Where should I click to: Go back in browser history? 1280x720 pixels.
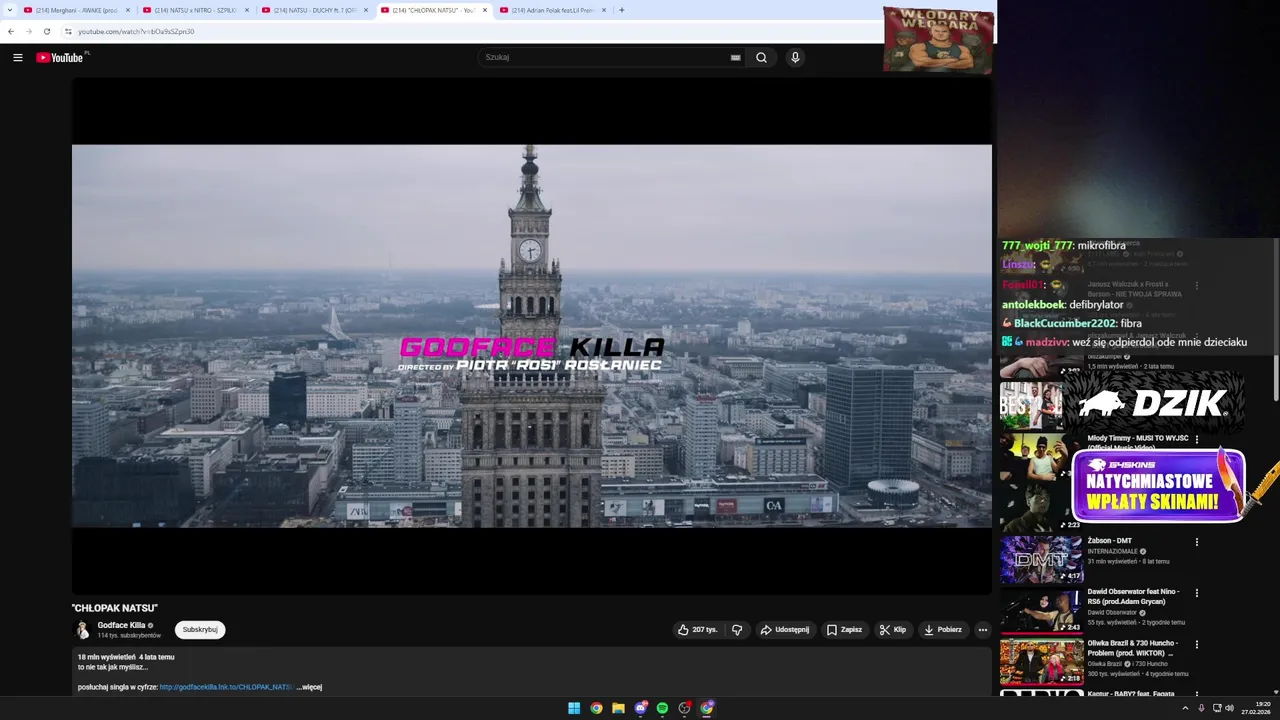pyautogui.click(x=11, y=31)
